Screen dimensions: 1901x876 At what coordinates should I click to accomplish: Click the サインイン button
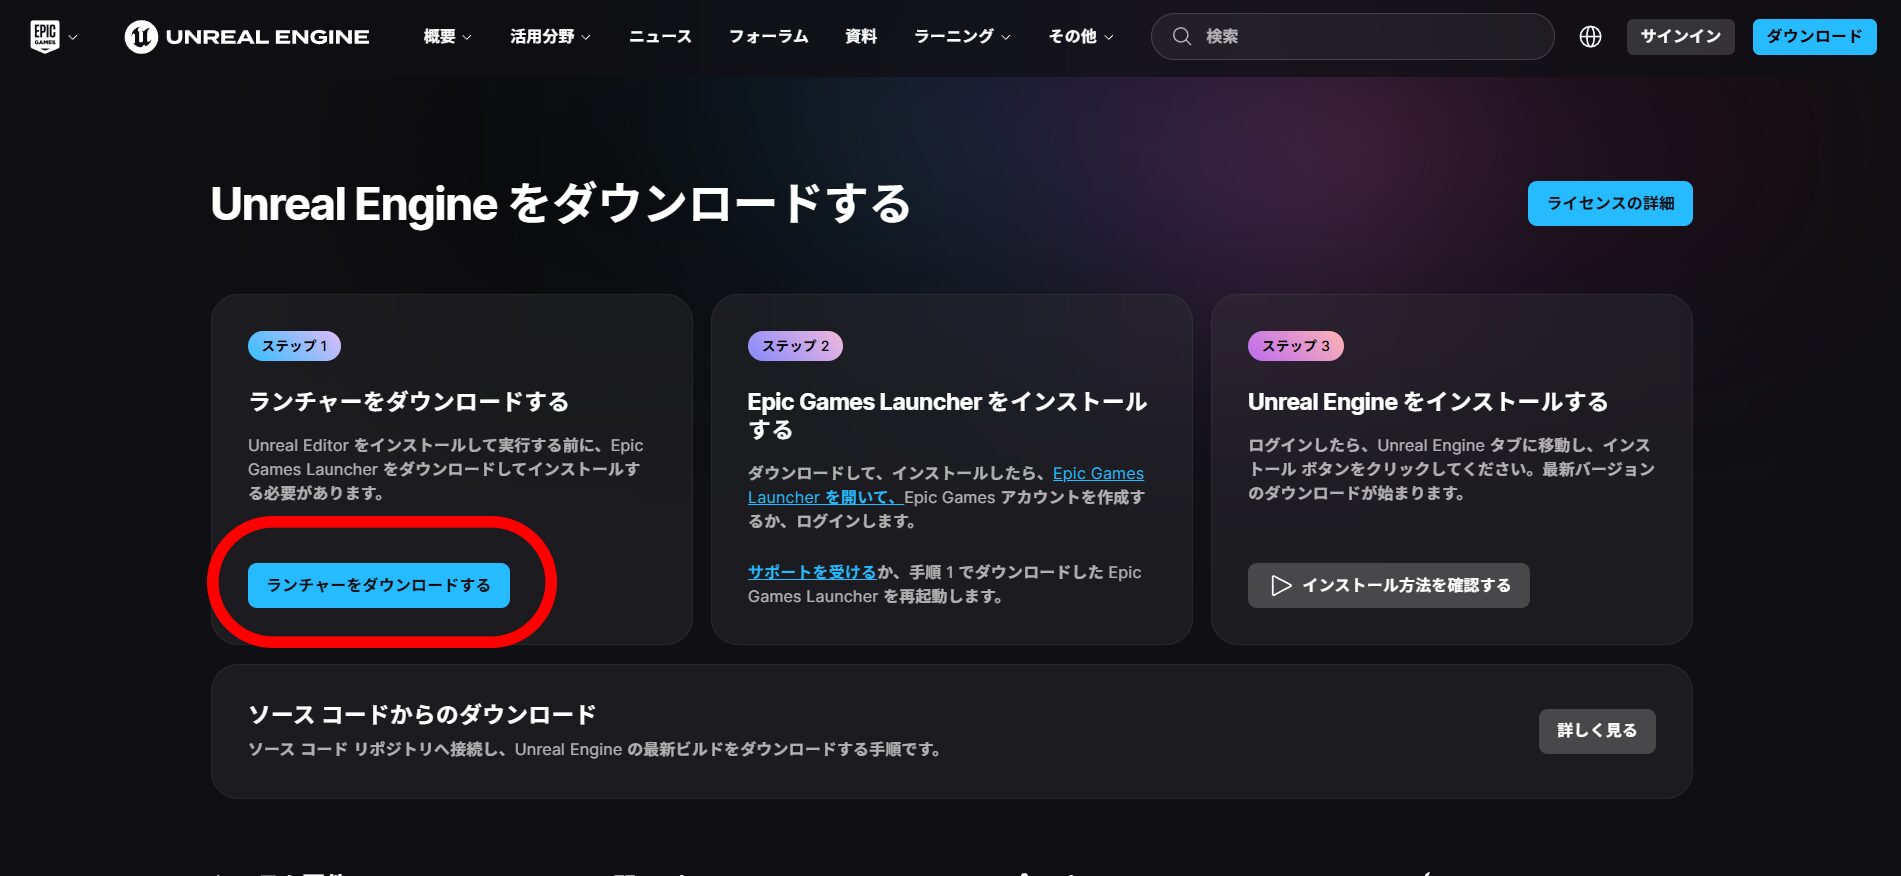pos(1680,37)
